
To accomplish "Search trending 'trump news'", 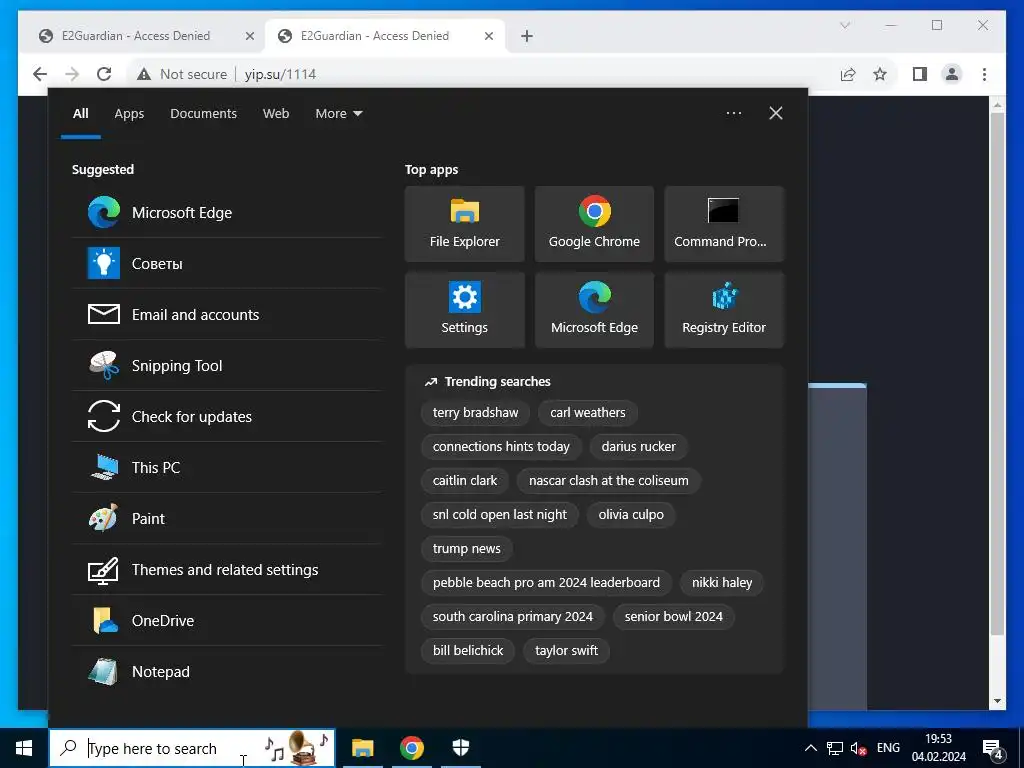I will pyautogui.click(x=466, y=548).
